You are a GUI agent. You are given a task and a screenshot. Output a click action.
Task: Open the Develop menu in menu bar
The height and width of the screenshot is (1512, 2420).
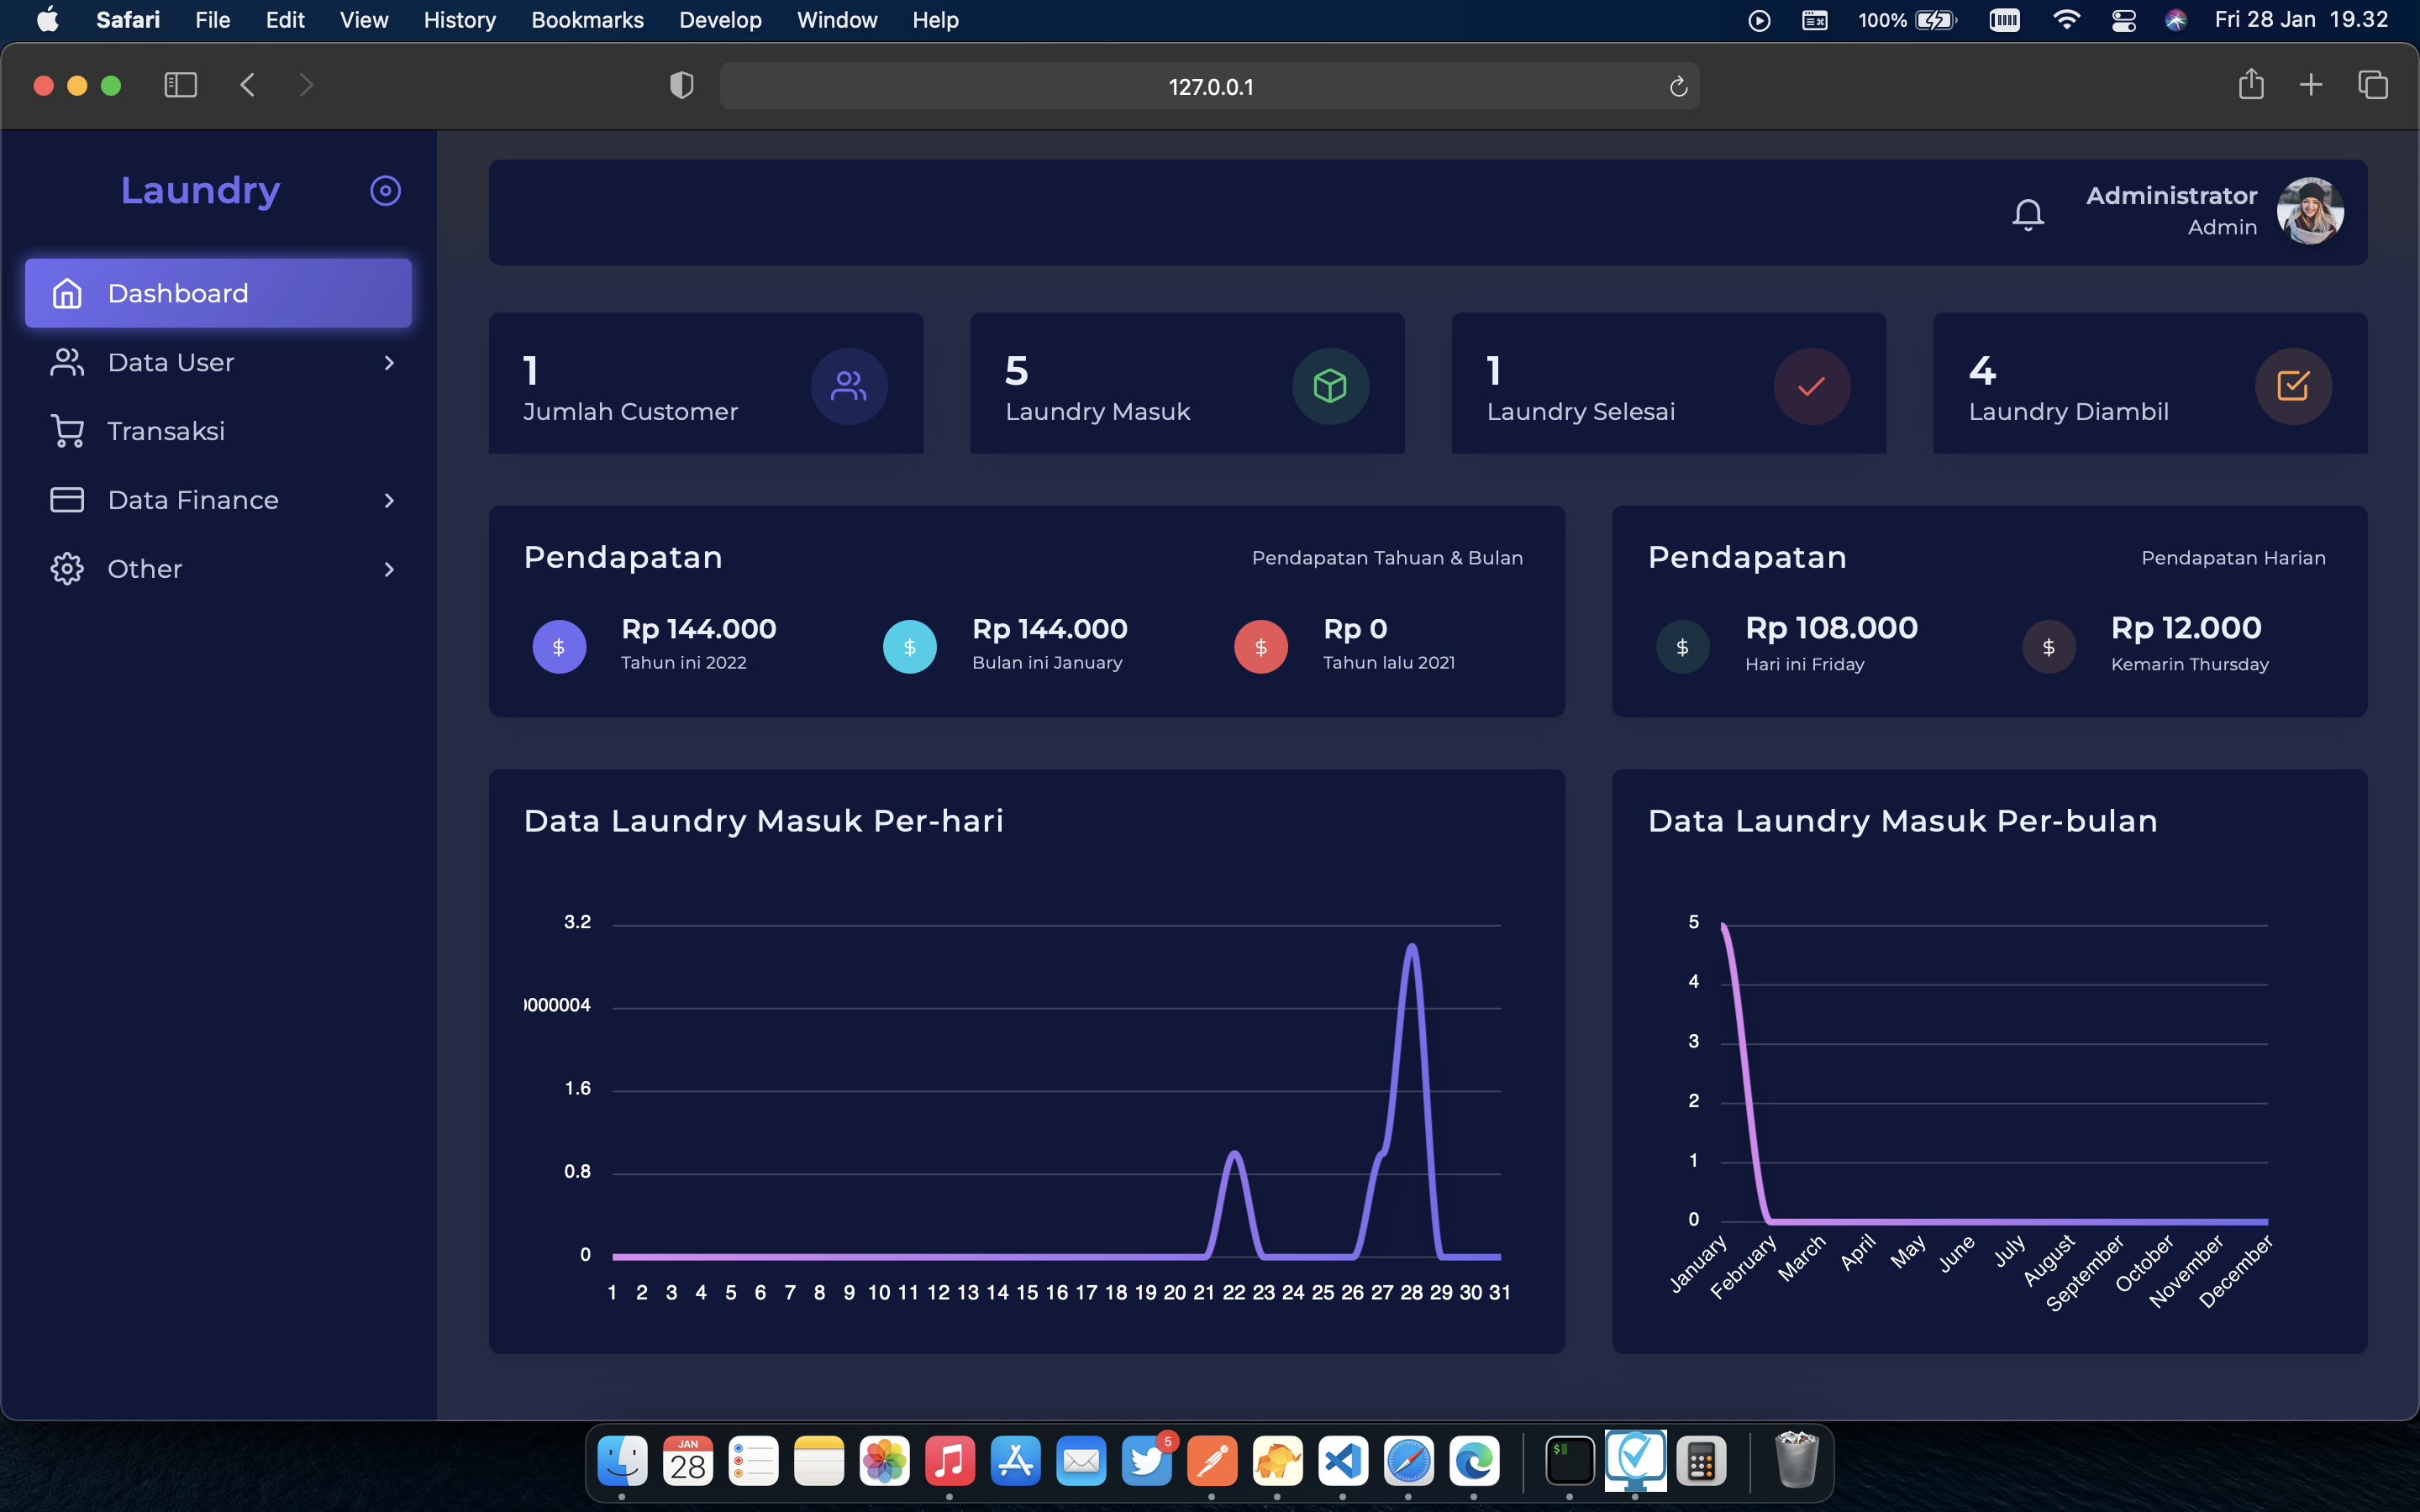[719, 20]
